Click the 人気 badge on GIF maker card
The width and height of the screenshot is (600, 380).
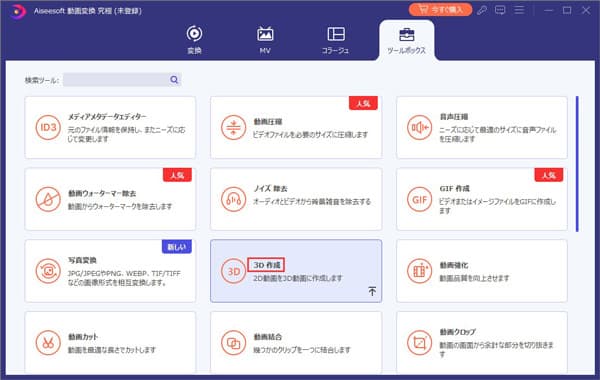click(x=549, y=175)
